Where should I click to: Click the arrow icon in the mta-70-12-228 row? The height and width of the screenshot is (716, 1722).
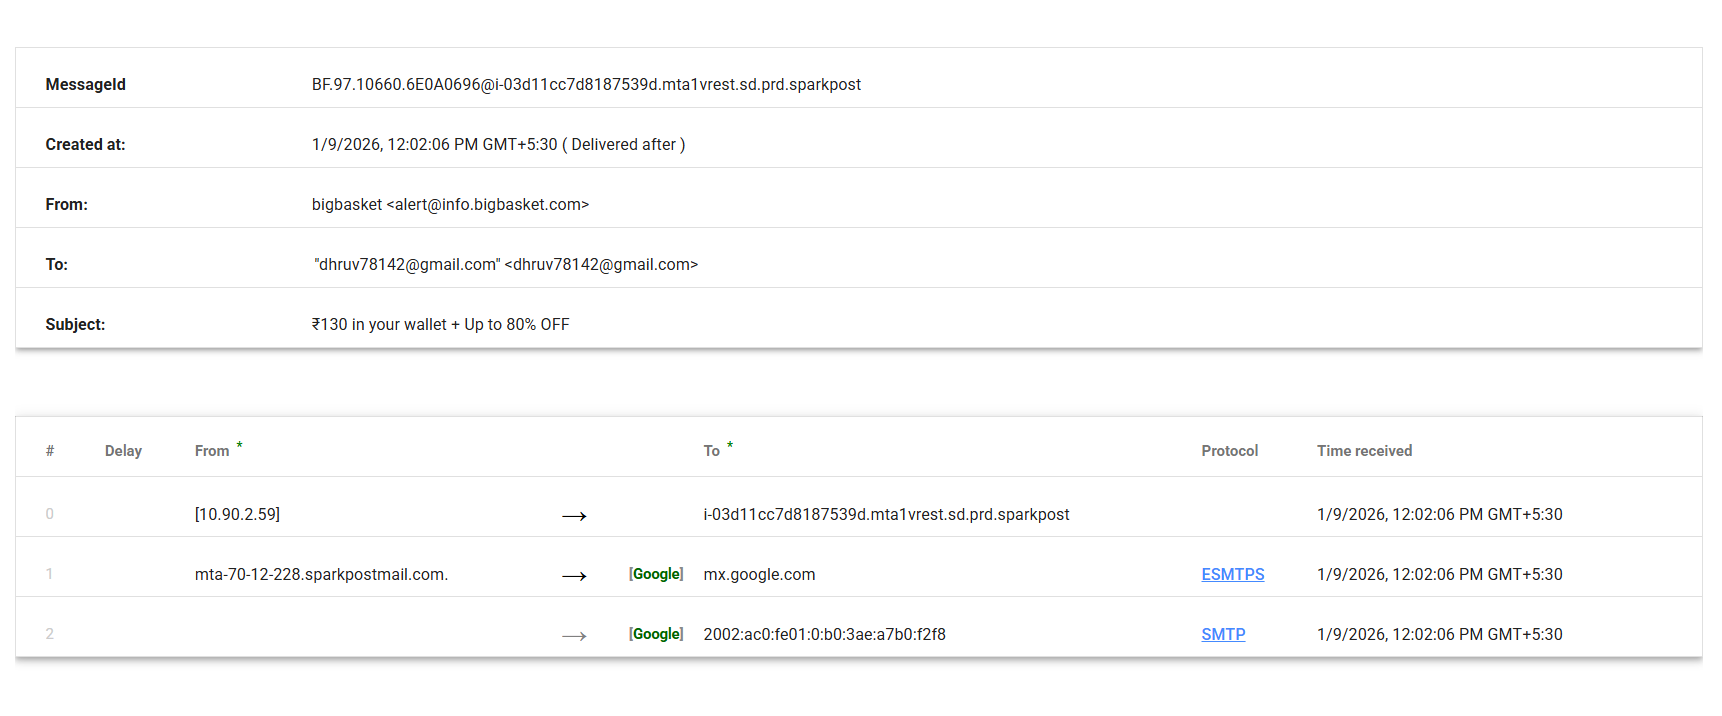pos(574,576)
